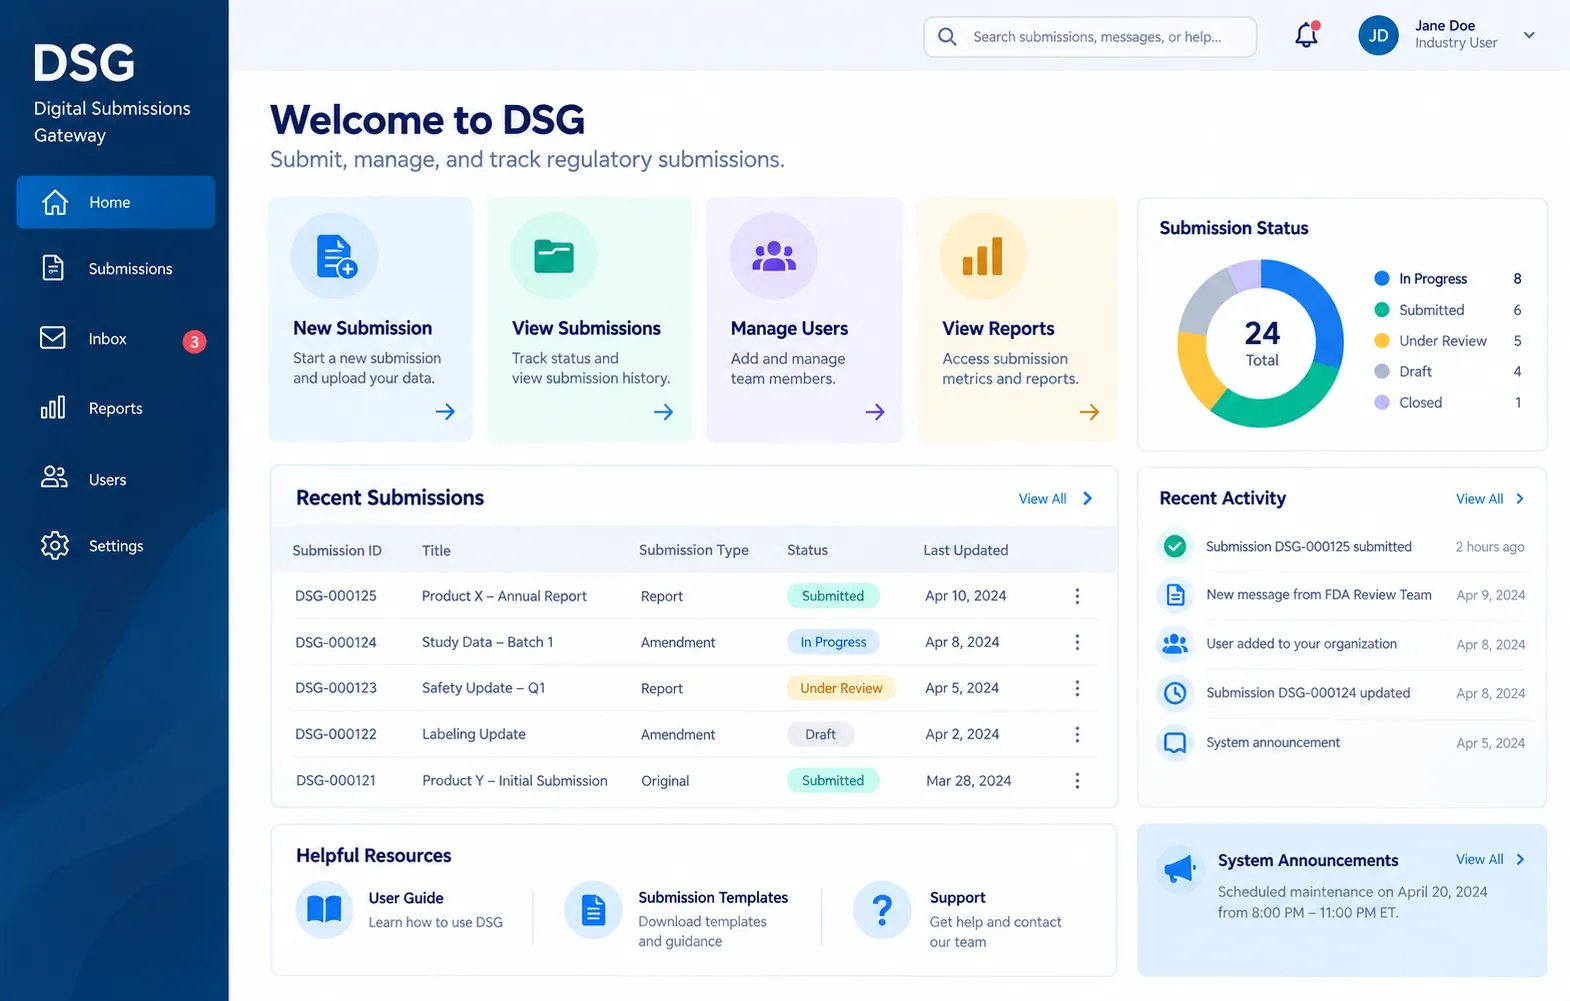This screenshot has width=1570, height=1001.
Task: Click the New Submission document icon
Action: [335, 256]
